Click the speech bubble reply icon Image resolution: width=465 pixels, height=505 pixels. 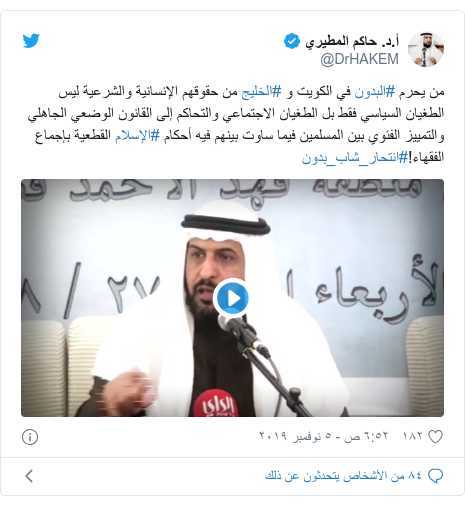tap(435, 476)
